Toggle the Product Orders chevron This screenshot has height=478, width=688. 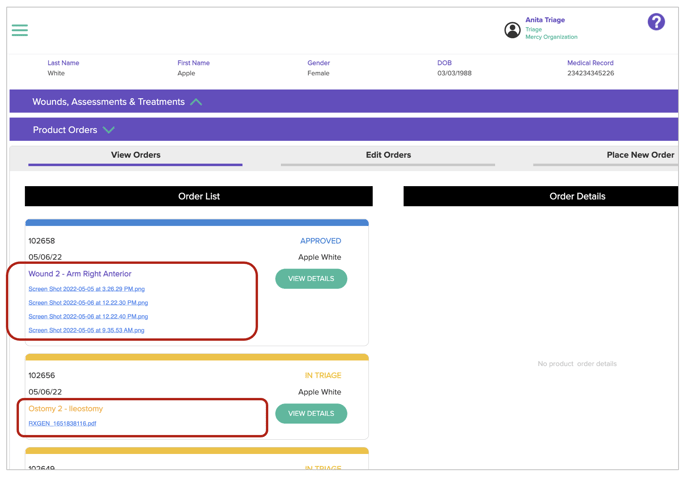(109, 130)
